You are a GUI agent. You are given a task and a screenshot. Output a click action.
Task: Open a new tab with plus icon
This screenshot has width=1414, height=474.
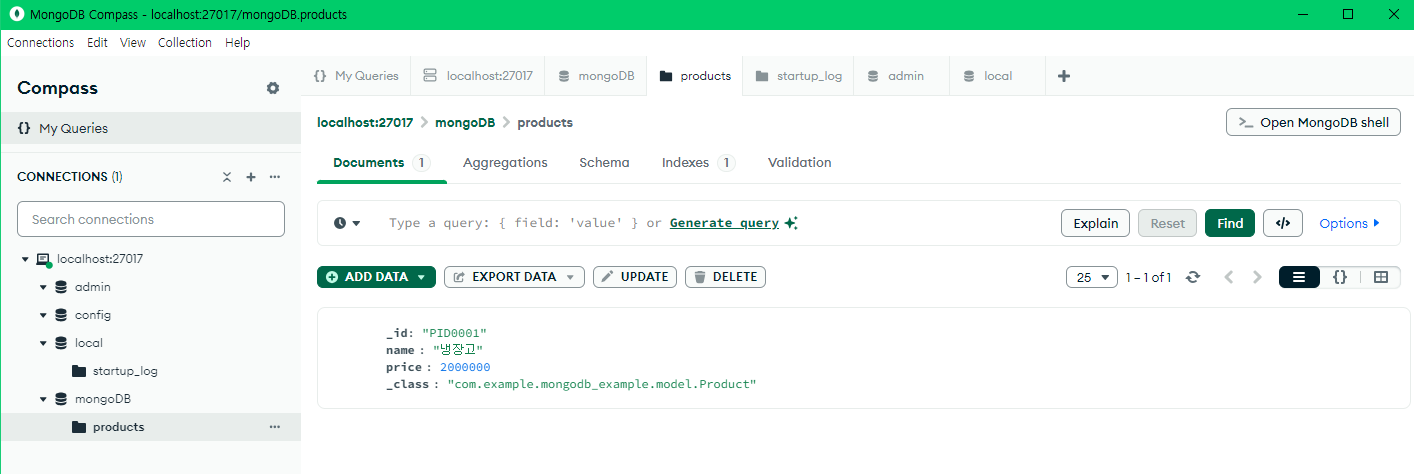coord(1064,76)
